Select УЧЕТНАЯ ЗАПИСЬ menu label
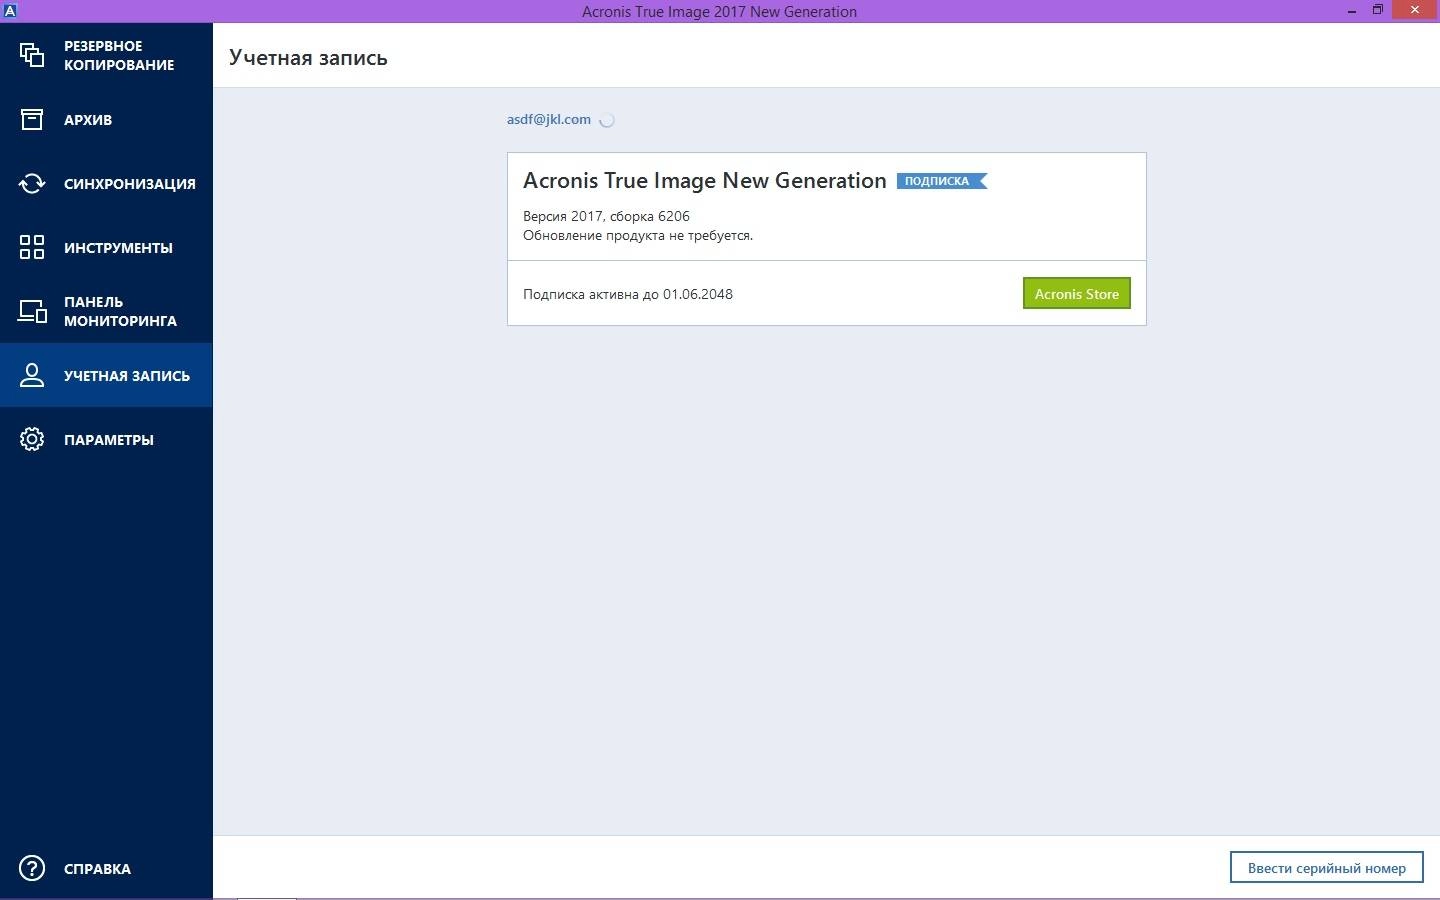The image size is (1440, 900). coord(127,376)
